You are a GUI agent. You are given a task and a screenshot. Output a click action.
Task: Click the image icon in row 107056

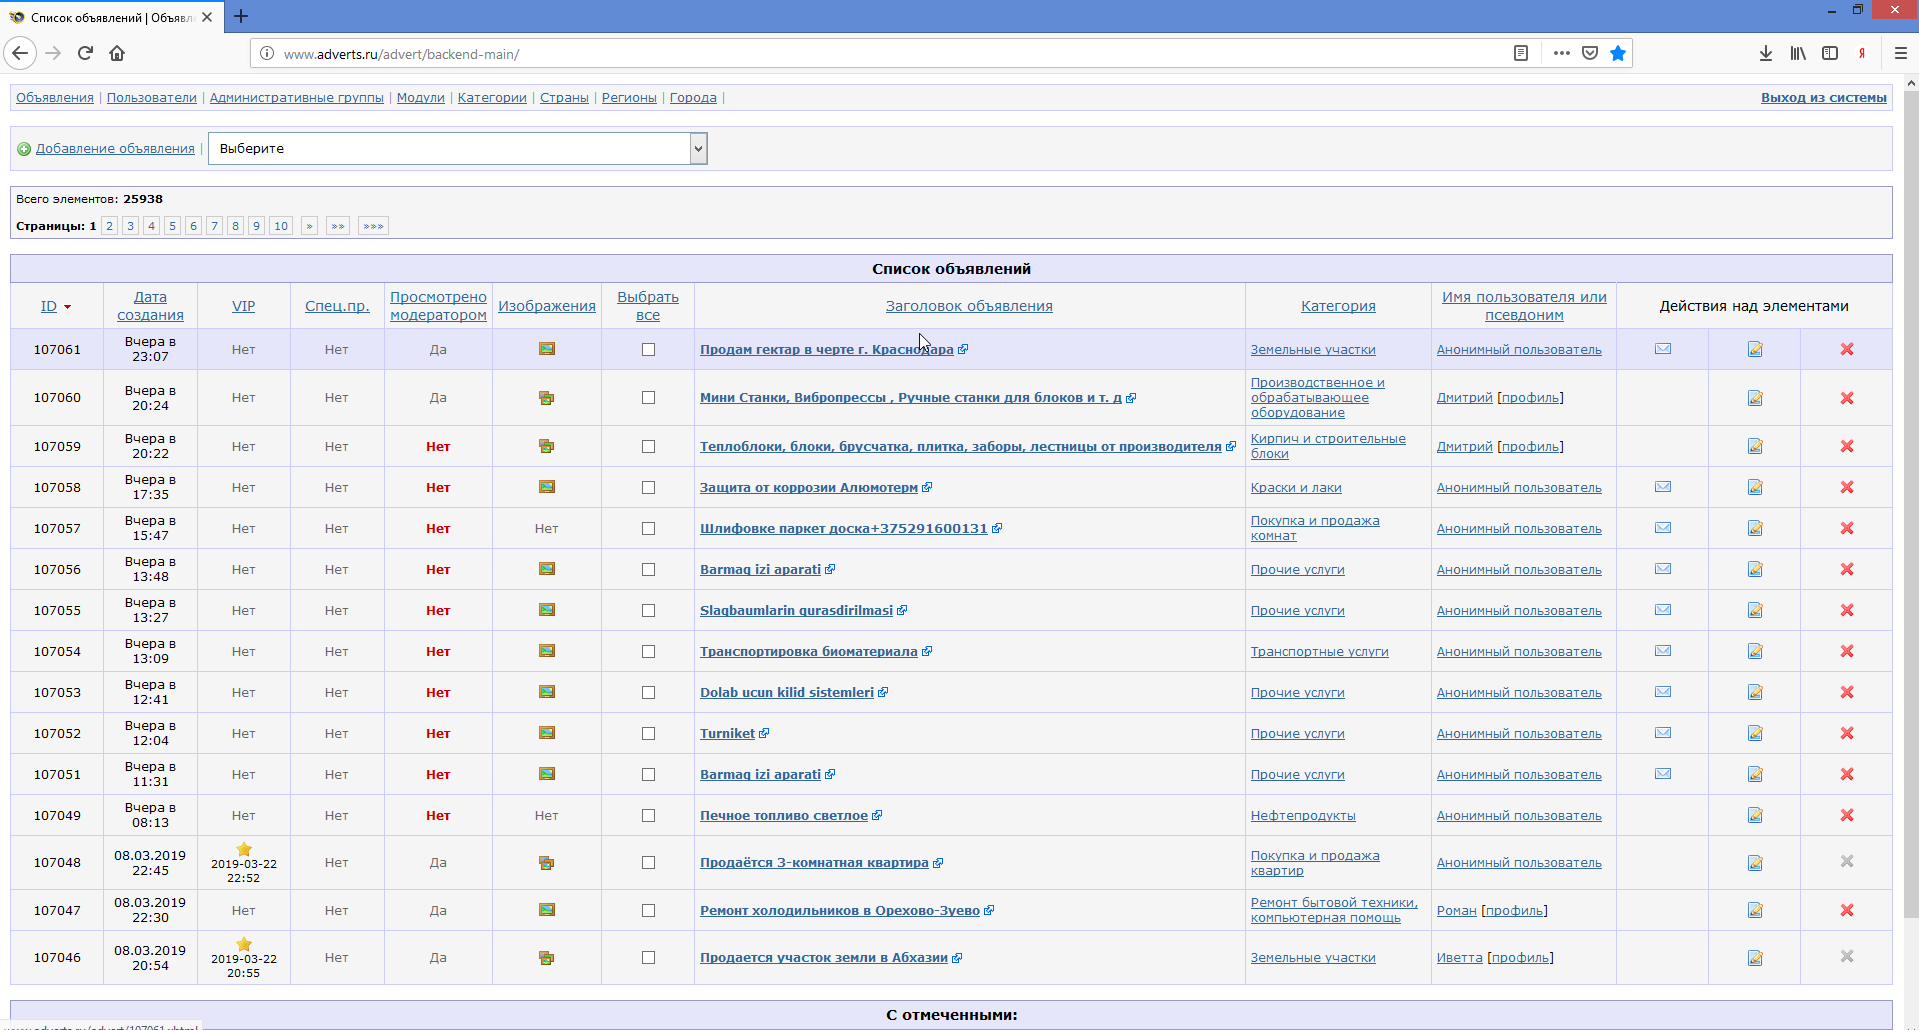tap(546, 569)
